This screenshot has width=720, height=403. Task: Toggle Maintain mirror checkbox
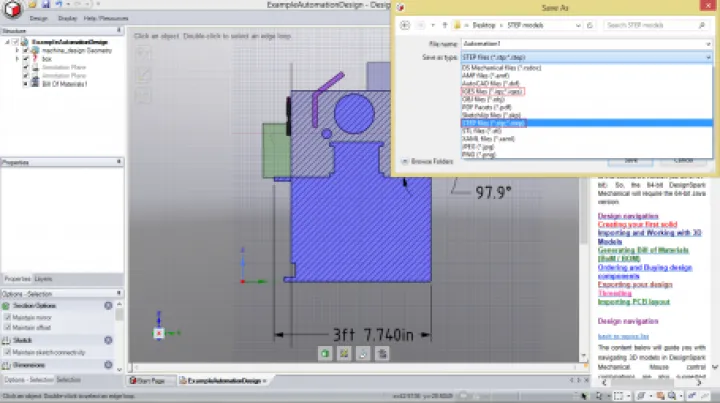click(x=8, y=317)
